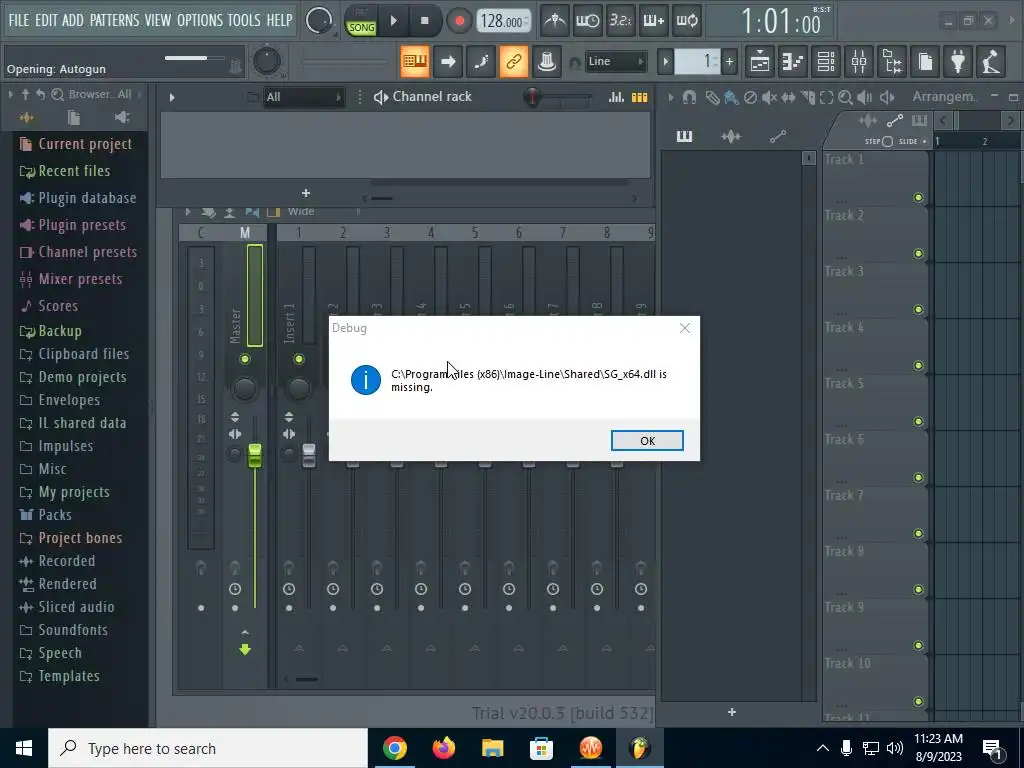Click OK in the Debug dialog

(x=647, y=441)
